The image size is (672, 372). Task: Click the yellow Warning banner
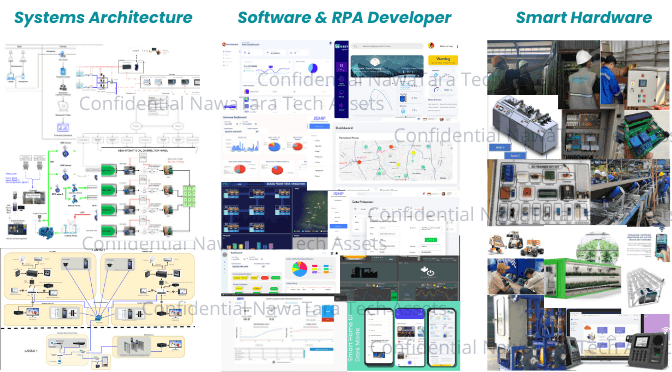[x=443, y=60]
